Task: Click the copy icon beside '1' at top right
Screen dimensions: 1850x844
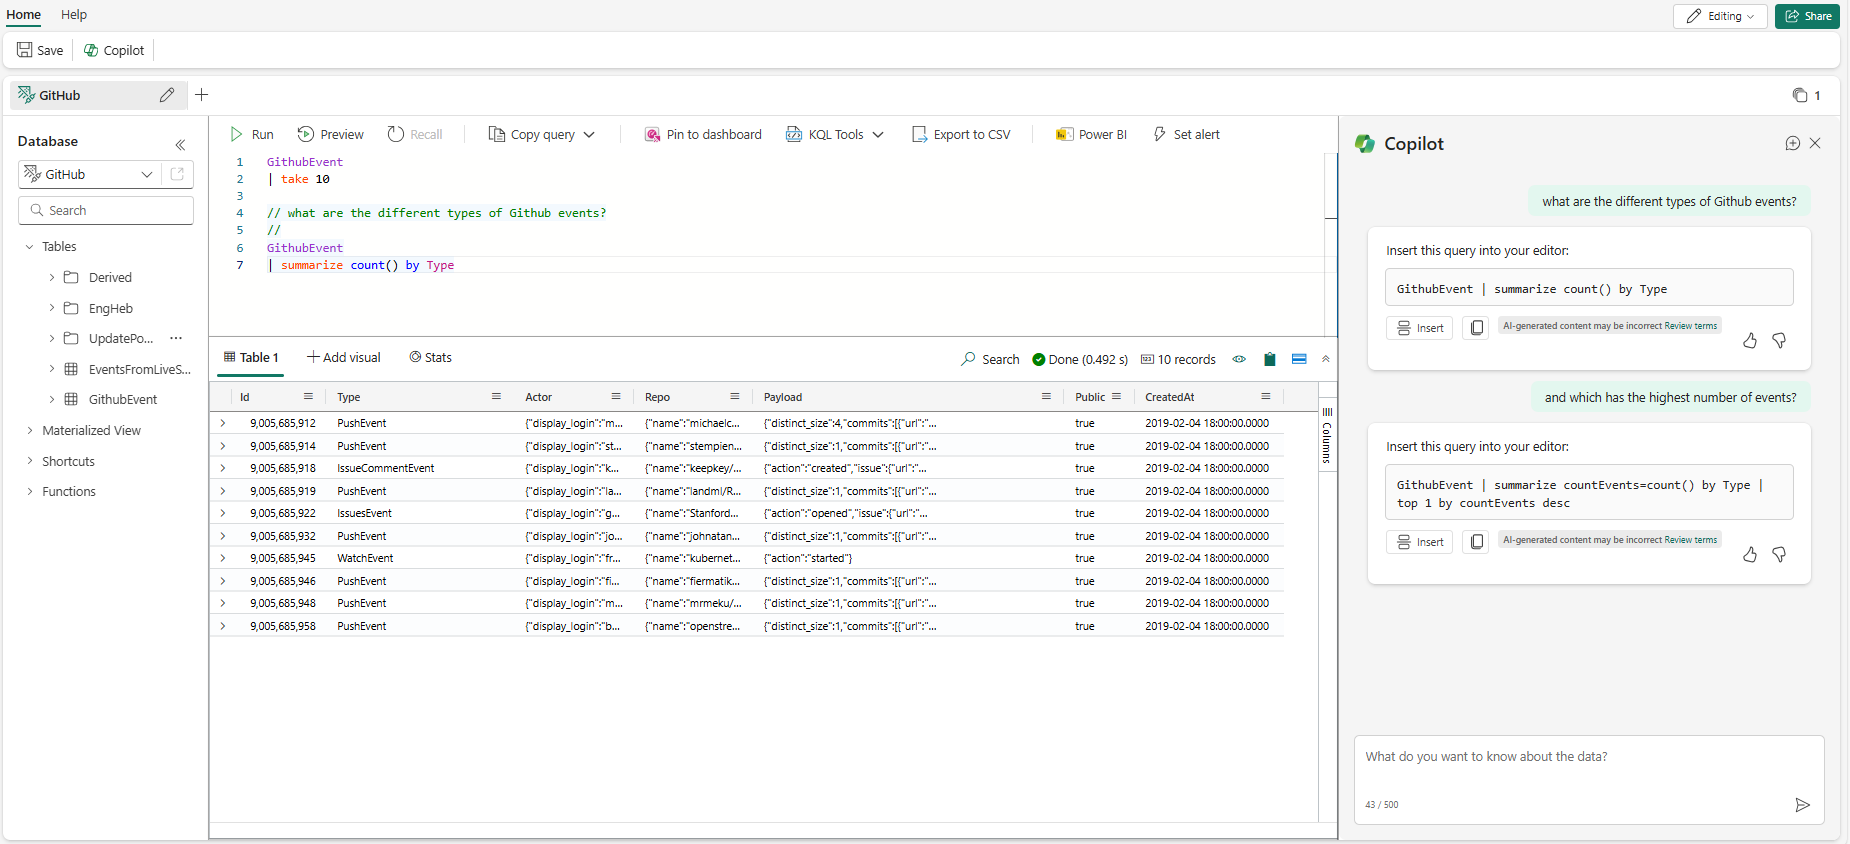Action: tap(1800, 95)
